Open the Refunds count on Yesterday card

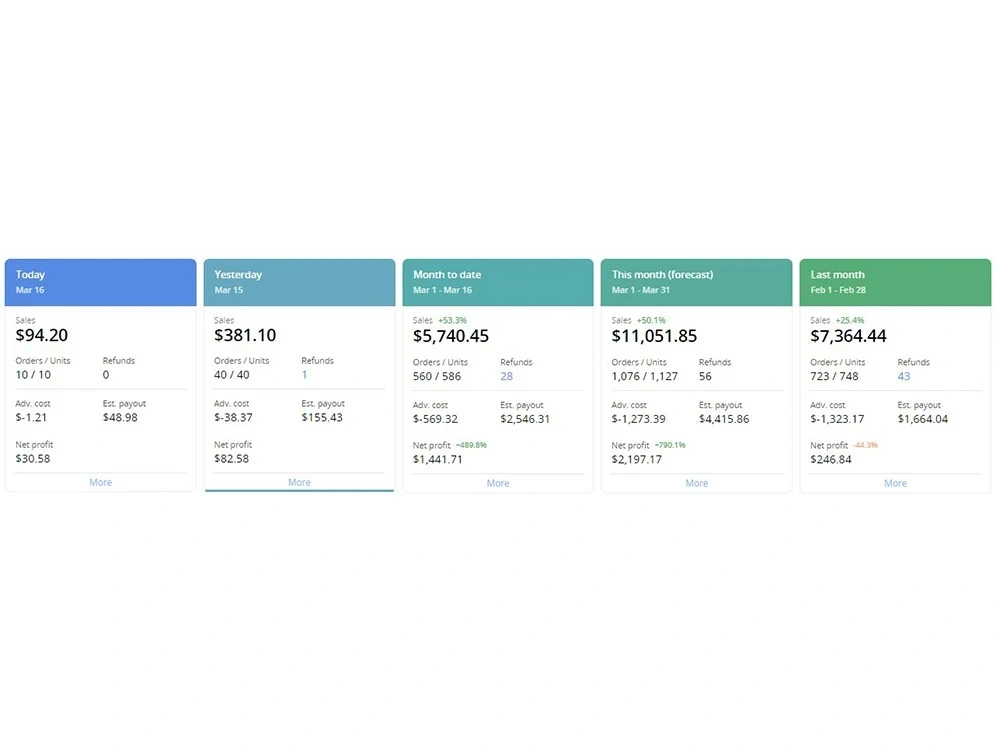[x=303, y=375]
